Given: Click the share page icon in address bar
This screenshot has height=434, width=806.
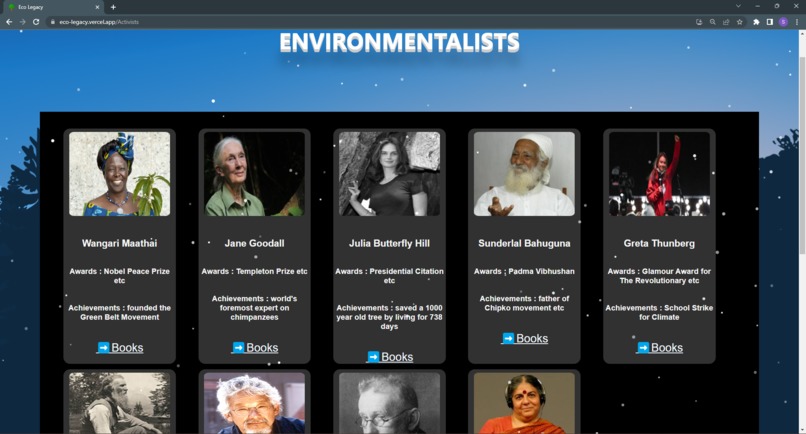Looking at the screenshot, I should (x=726, y=22).
